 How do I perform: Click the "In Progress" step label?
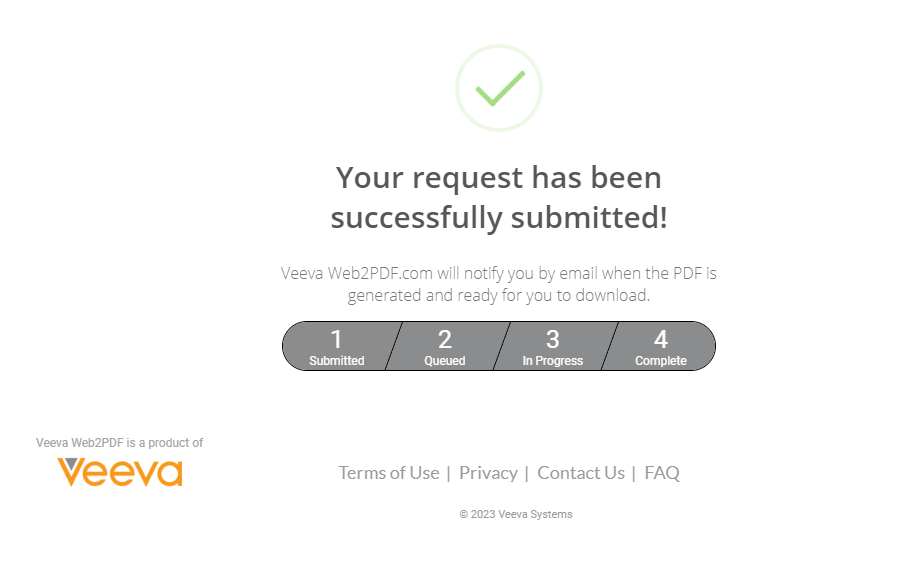point(552,361)
